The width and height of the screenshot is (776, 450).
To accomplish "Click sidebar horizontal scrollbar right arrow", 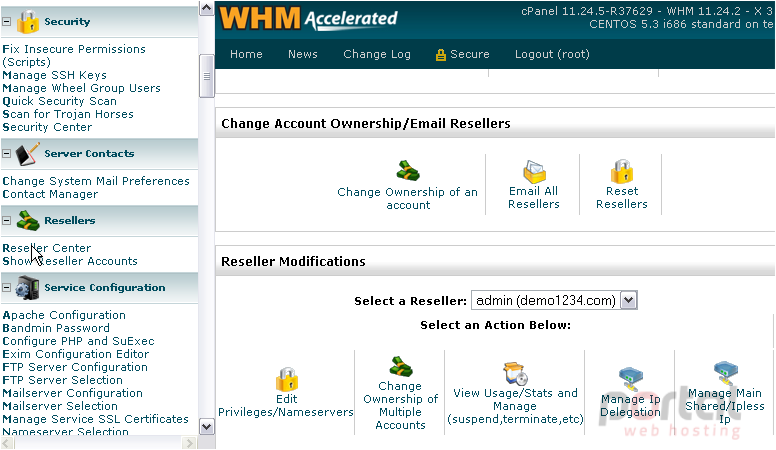I will 189,443.
